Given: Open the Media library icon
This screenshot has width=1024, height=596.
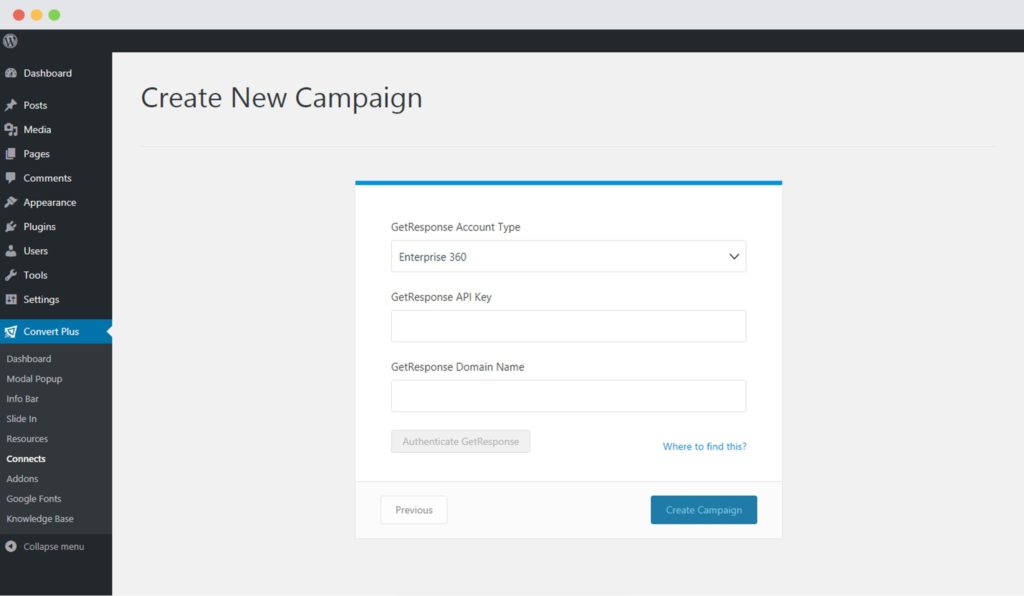Looking at the screenshot, I should pos(13,129).
